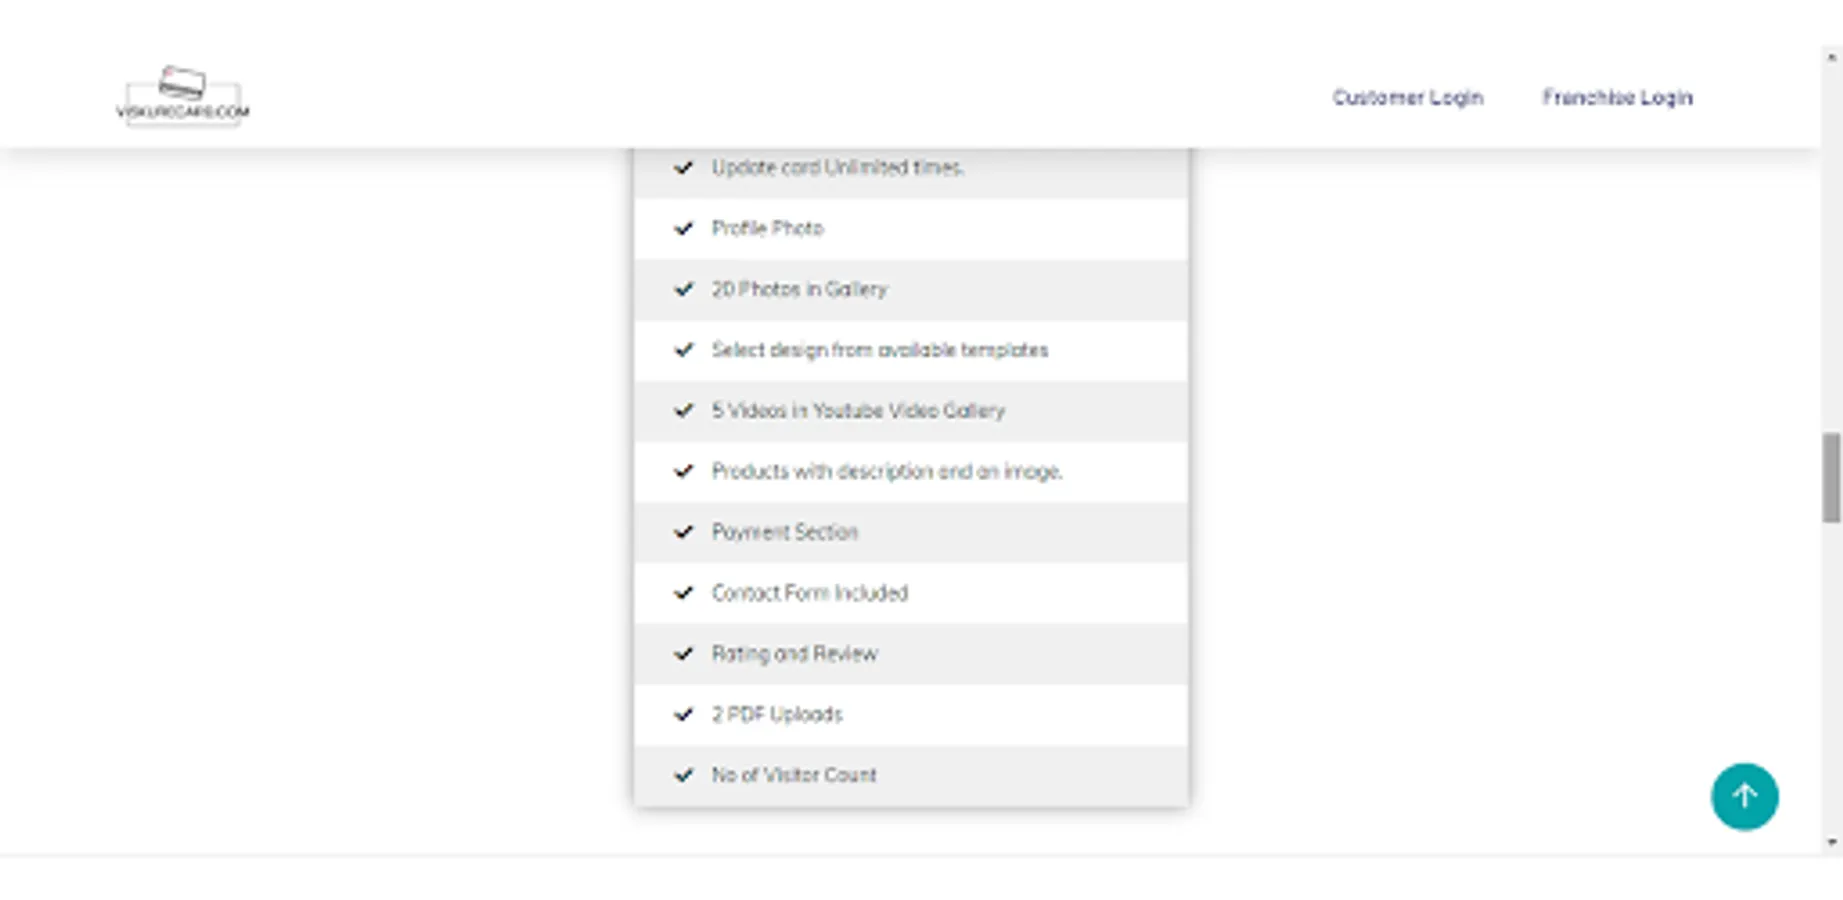
Task: Click the scrollbar down arrow
Action: pyautogui.click(x=1831, y=842)
